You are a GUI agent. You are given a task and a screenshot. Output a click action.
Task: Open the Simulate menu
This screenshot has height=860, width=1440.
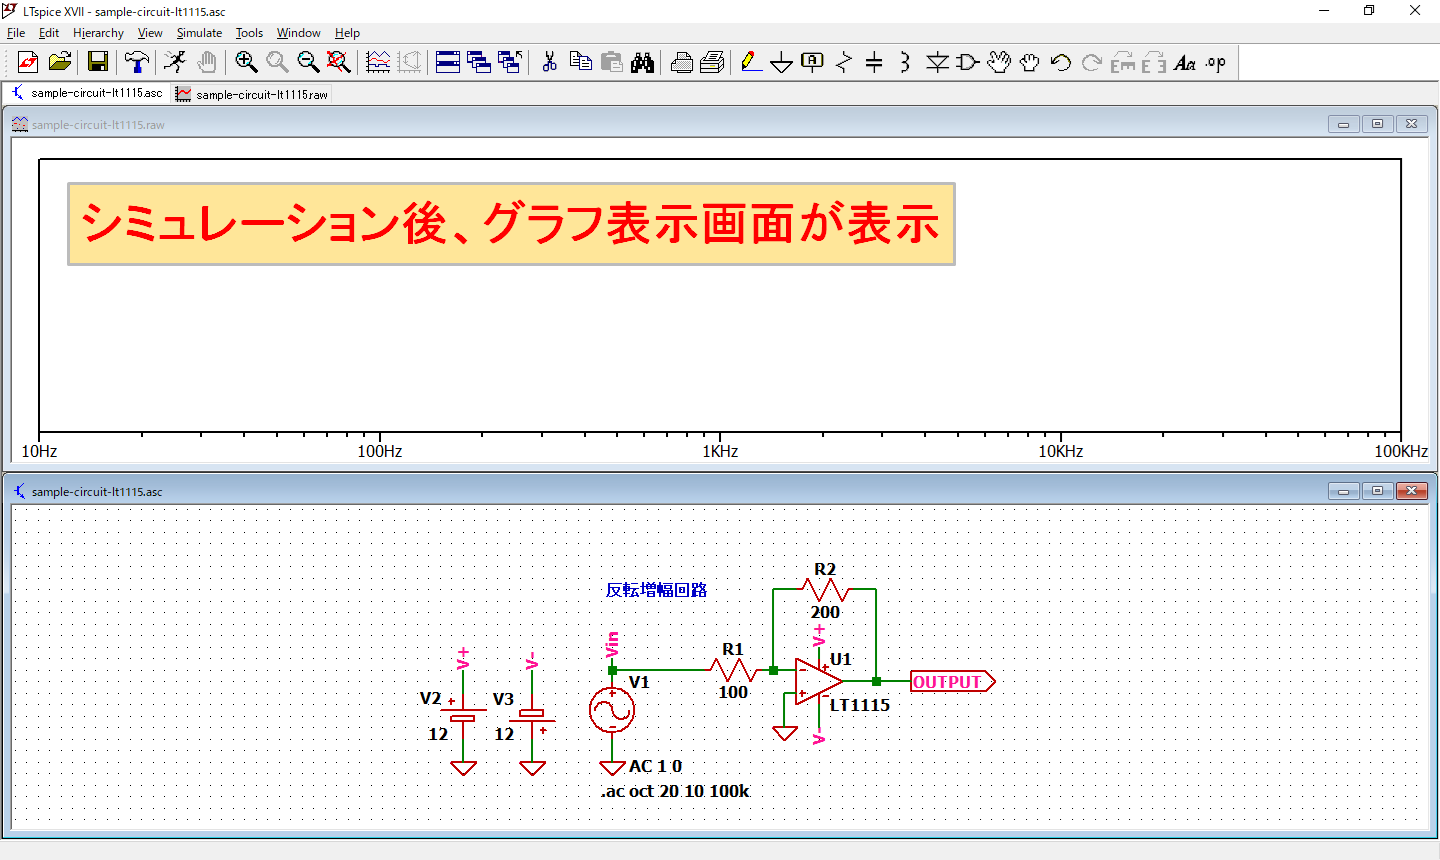[199, 33]
